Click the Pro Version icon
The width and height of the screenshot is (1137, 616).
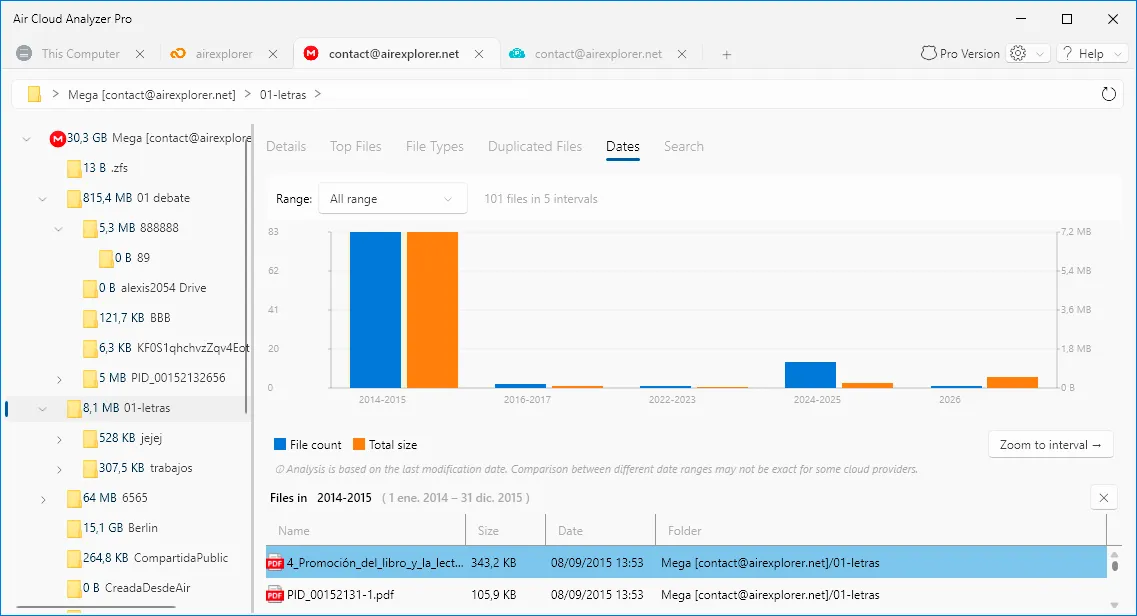(928, 54)
